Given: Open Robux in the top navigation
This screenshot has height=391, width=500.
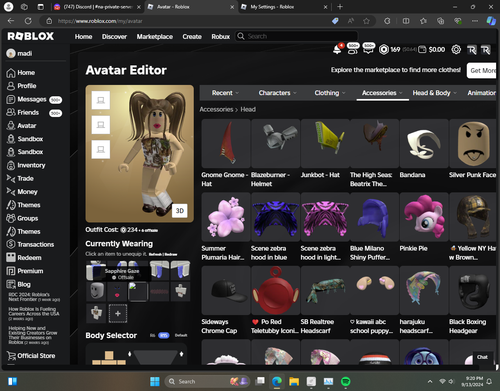Looking at the screenshot, I should [x=221, y=36].
